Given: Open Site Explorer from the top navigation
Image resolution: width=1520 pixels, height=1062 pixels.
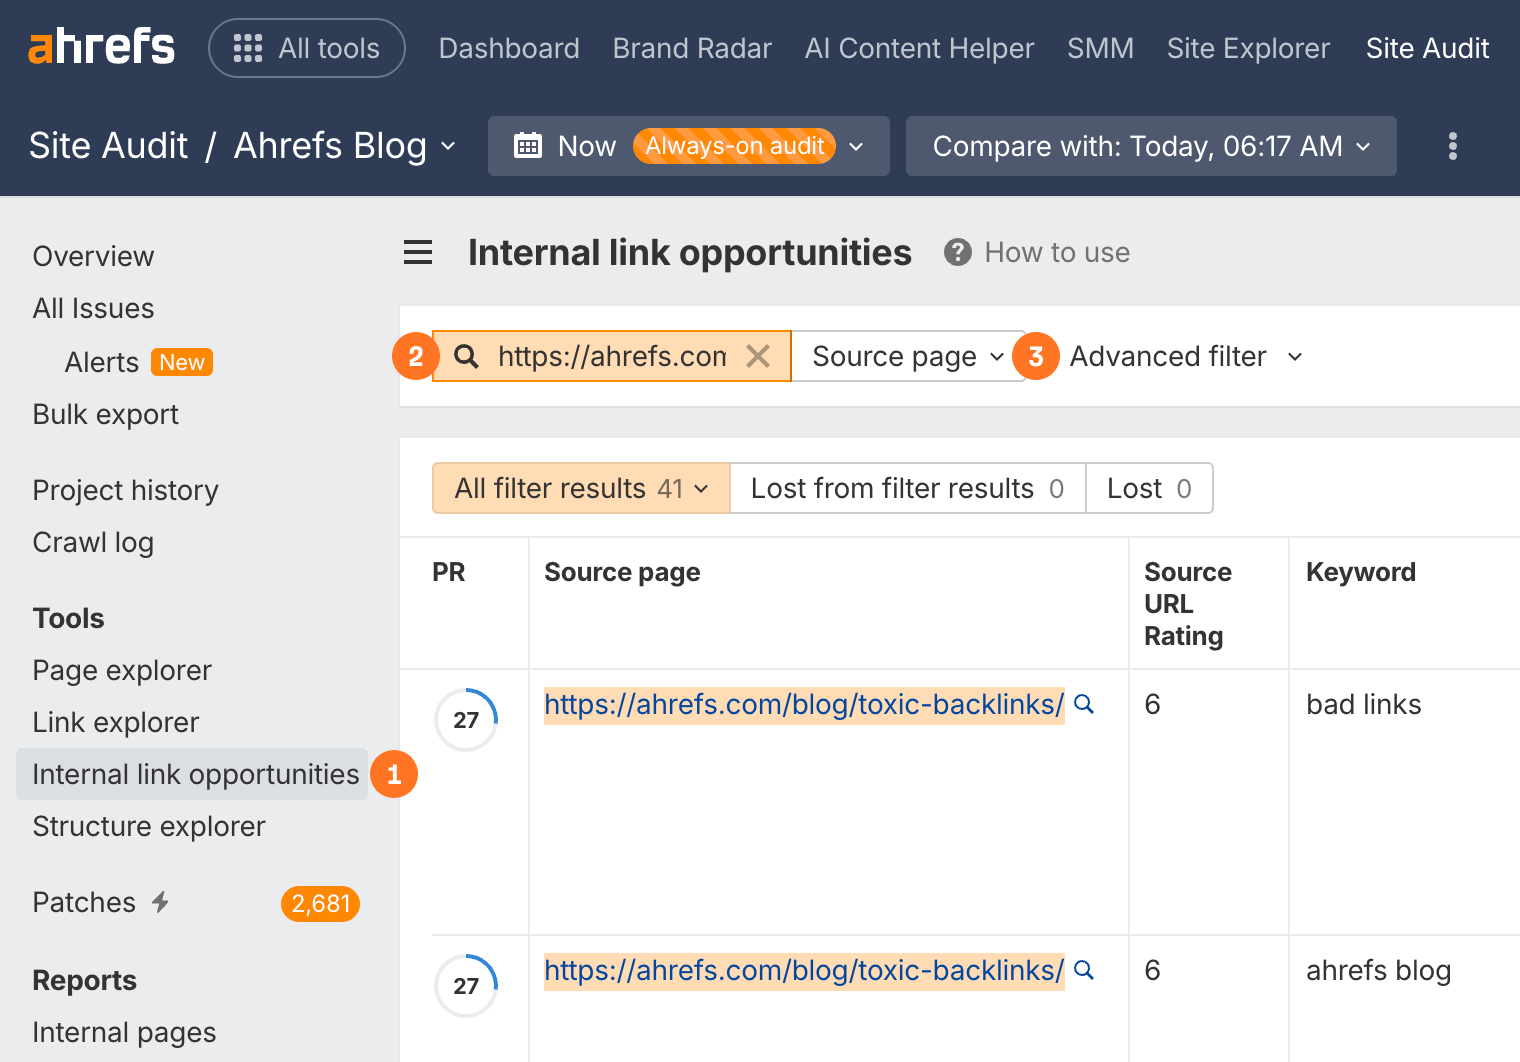Looking at the screenshot, I should (1248, 47).
